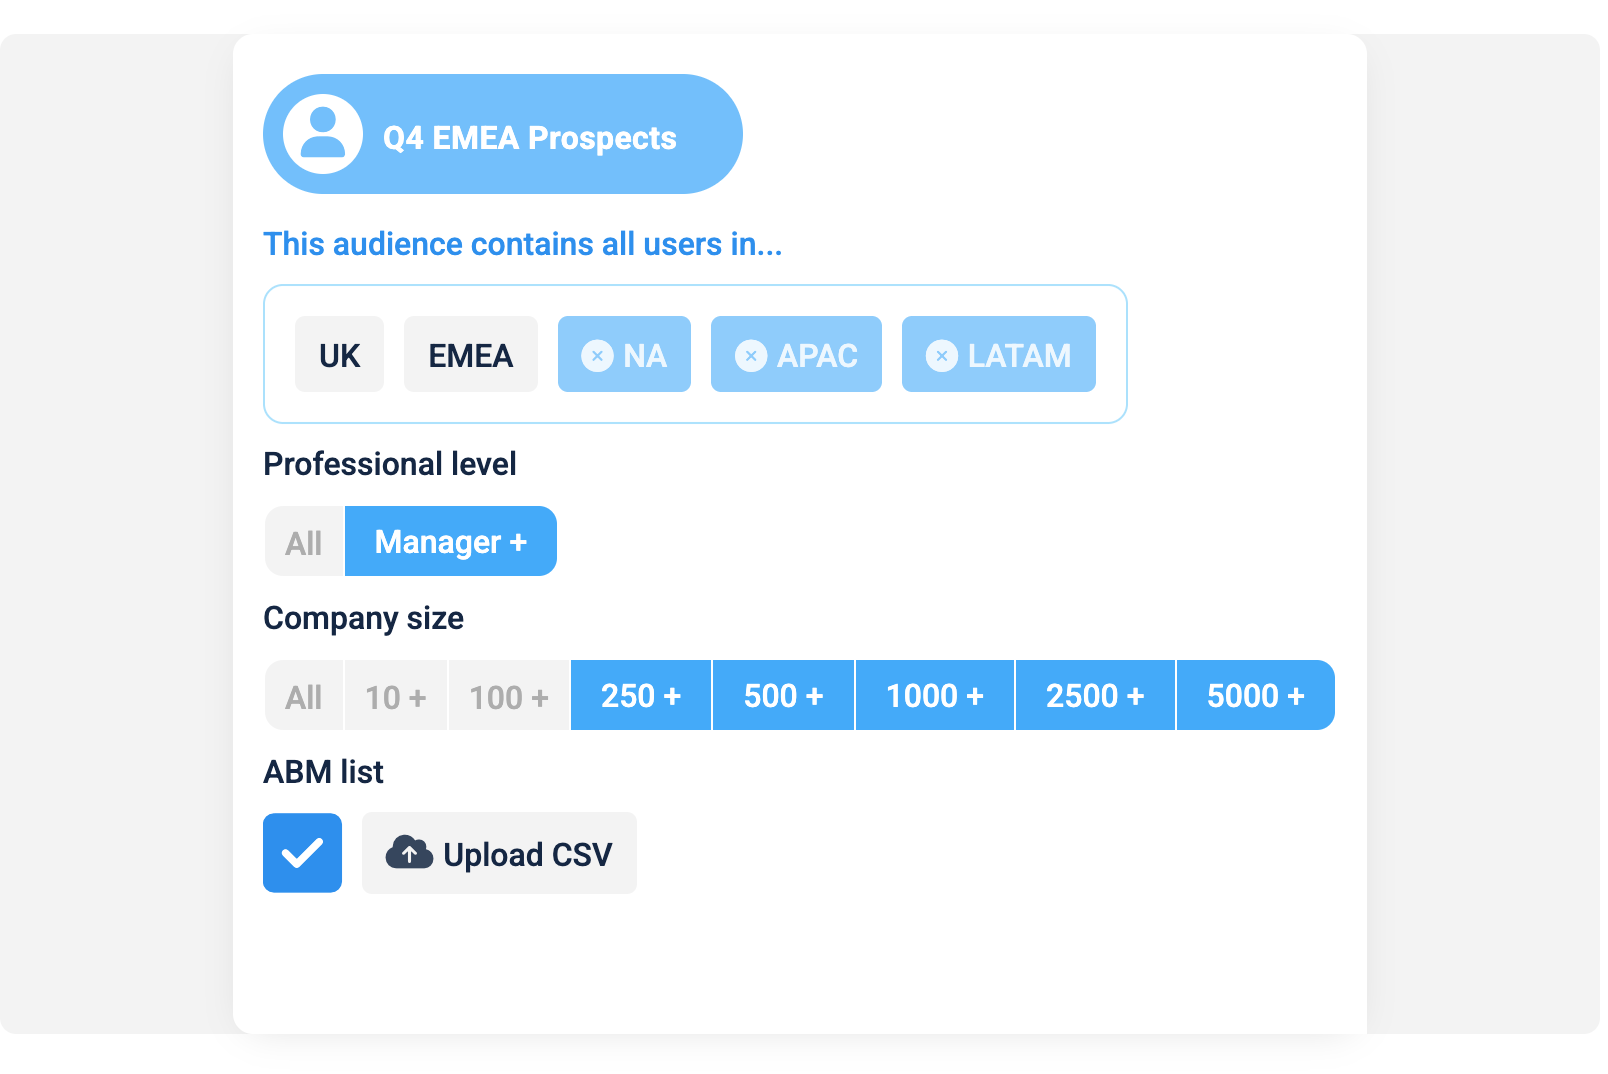Viewport: 1608px width, 1074px height.
Task: Select company size 10 +
Action: pos(396,696)
